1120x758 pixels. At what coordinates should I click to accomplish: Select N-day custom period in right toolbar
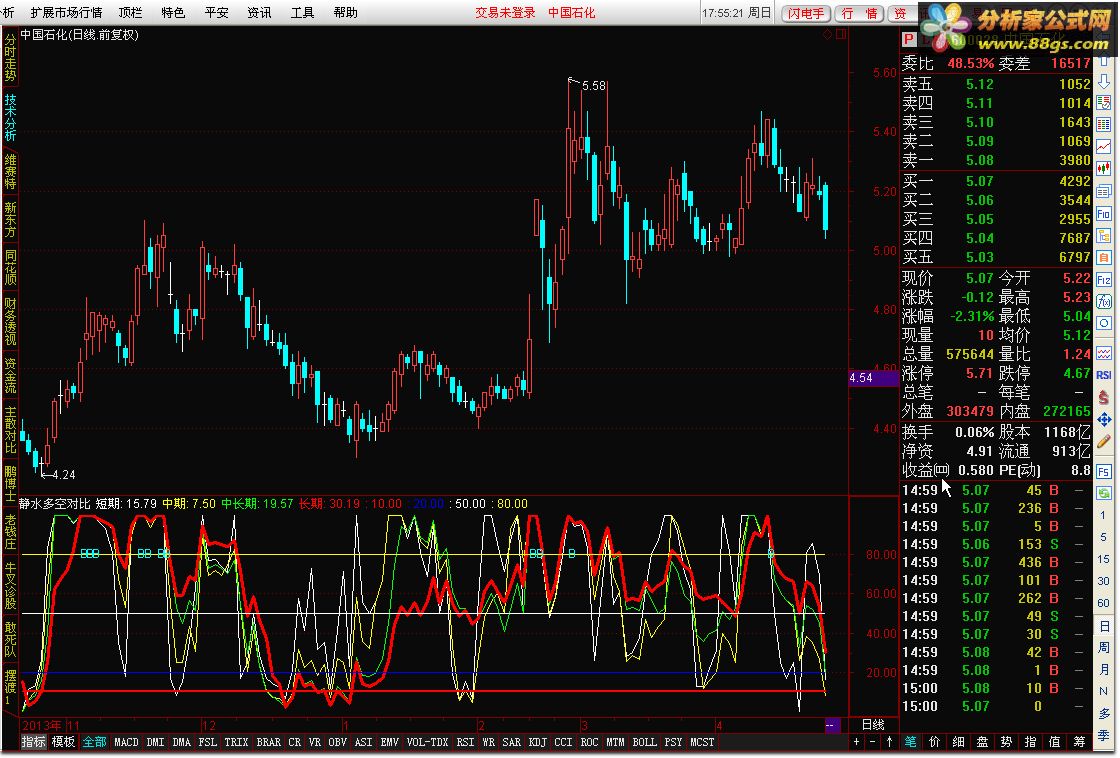click(1104, 692)
